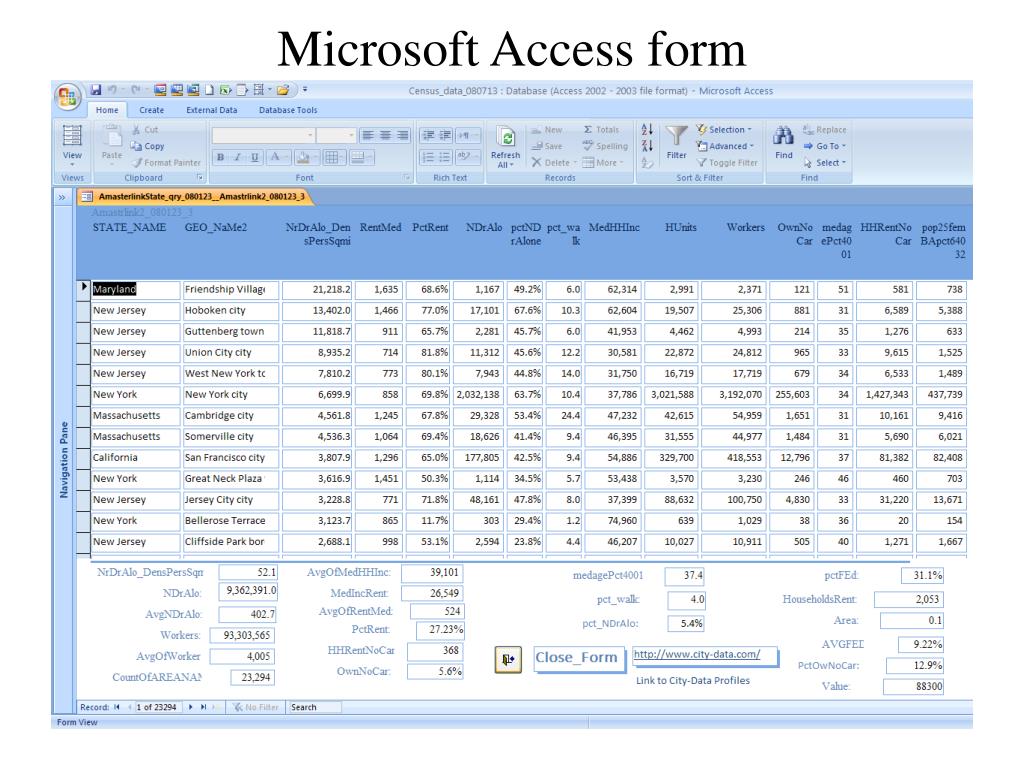Sort ascending A to Z
The height and width of the screenshot is (768, 1024).
coord(647,130)
